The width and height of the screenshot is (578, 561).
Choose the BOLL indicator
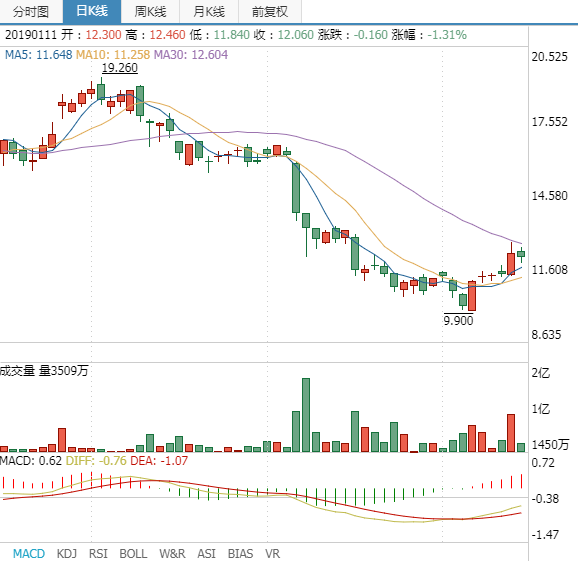pos(133,553)
